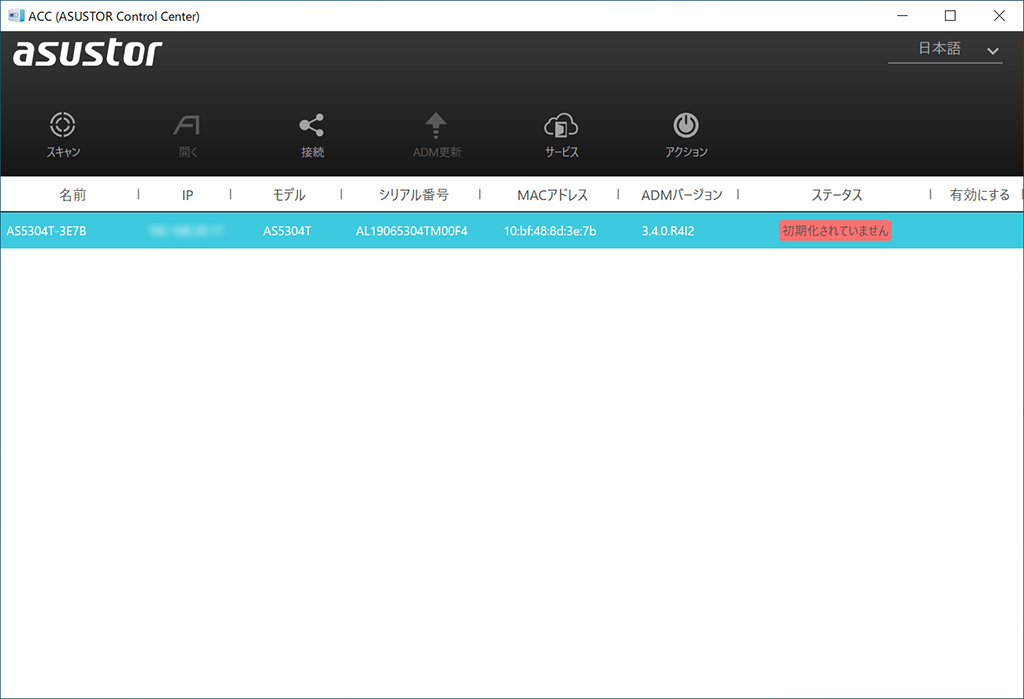Click the 有効にする column header
Viewport: 1024px width, 699px height.
click(980, 195)
